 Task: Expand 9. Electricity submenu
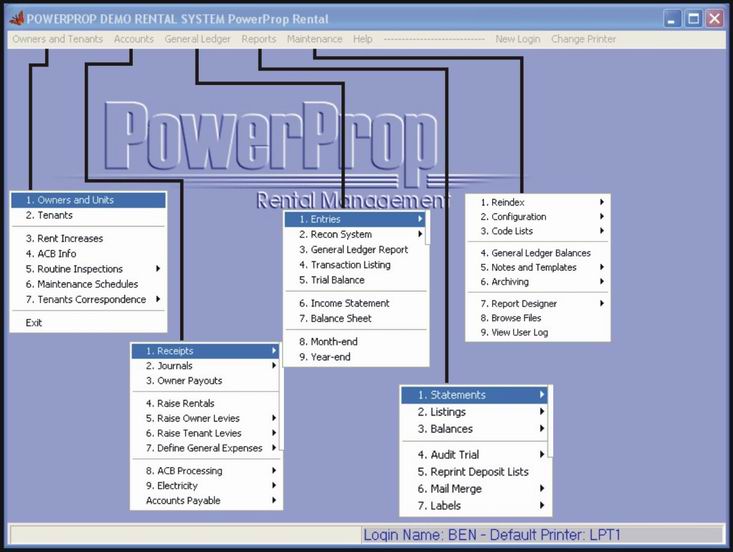[x=205, y=486]
